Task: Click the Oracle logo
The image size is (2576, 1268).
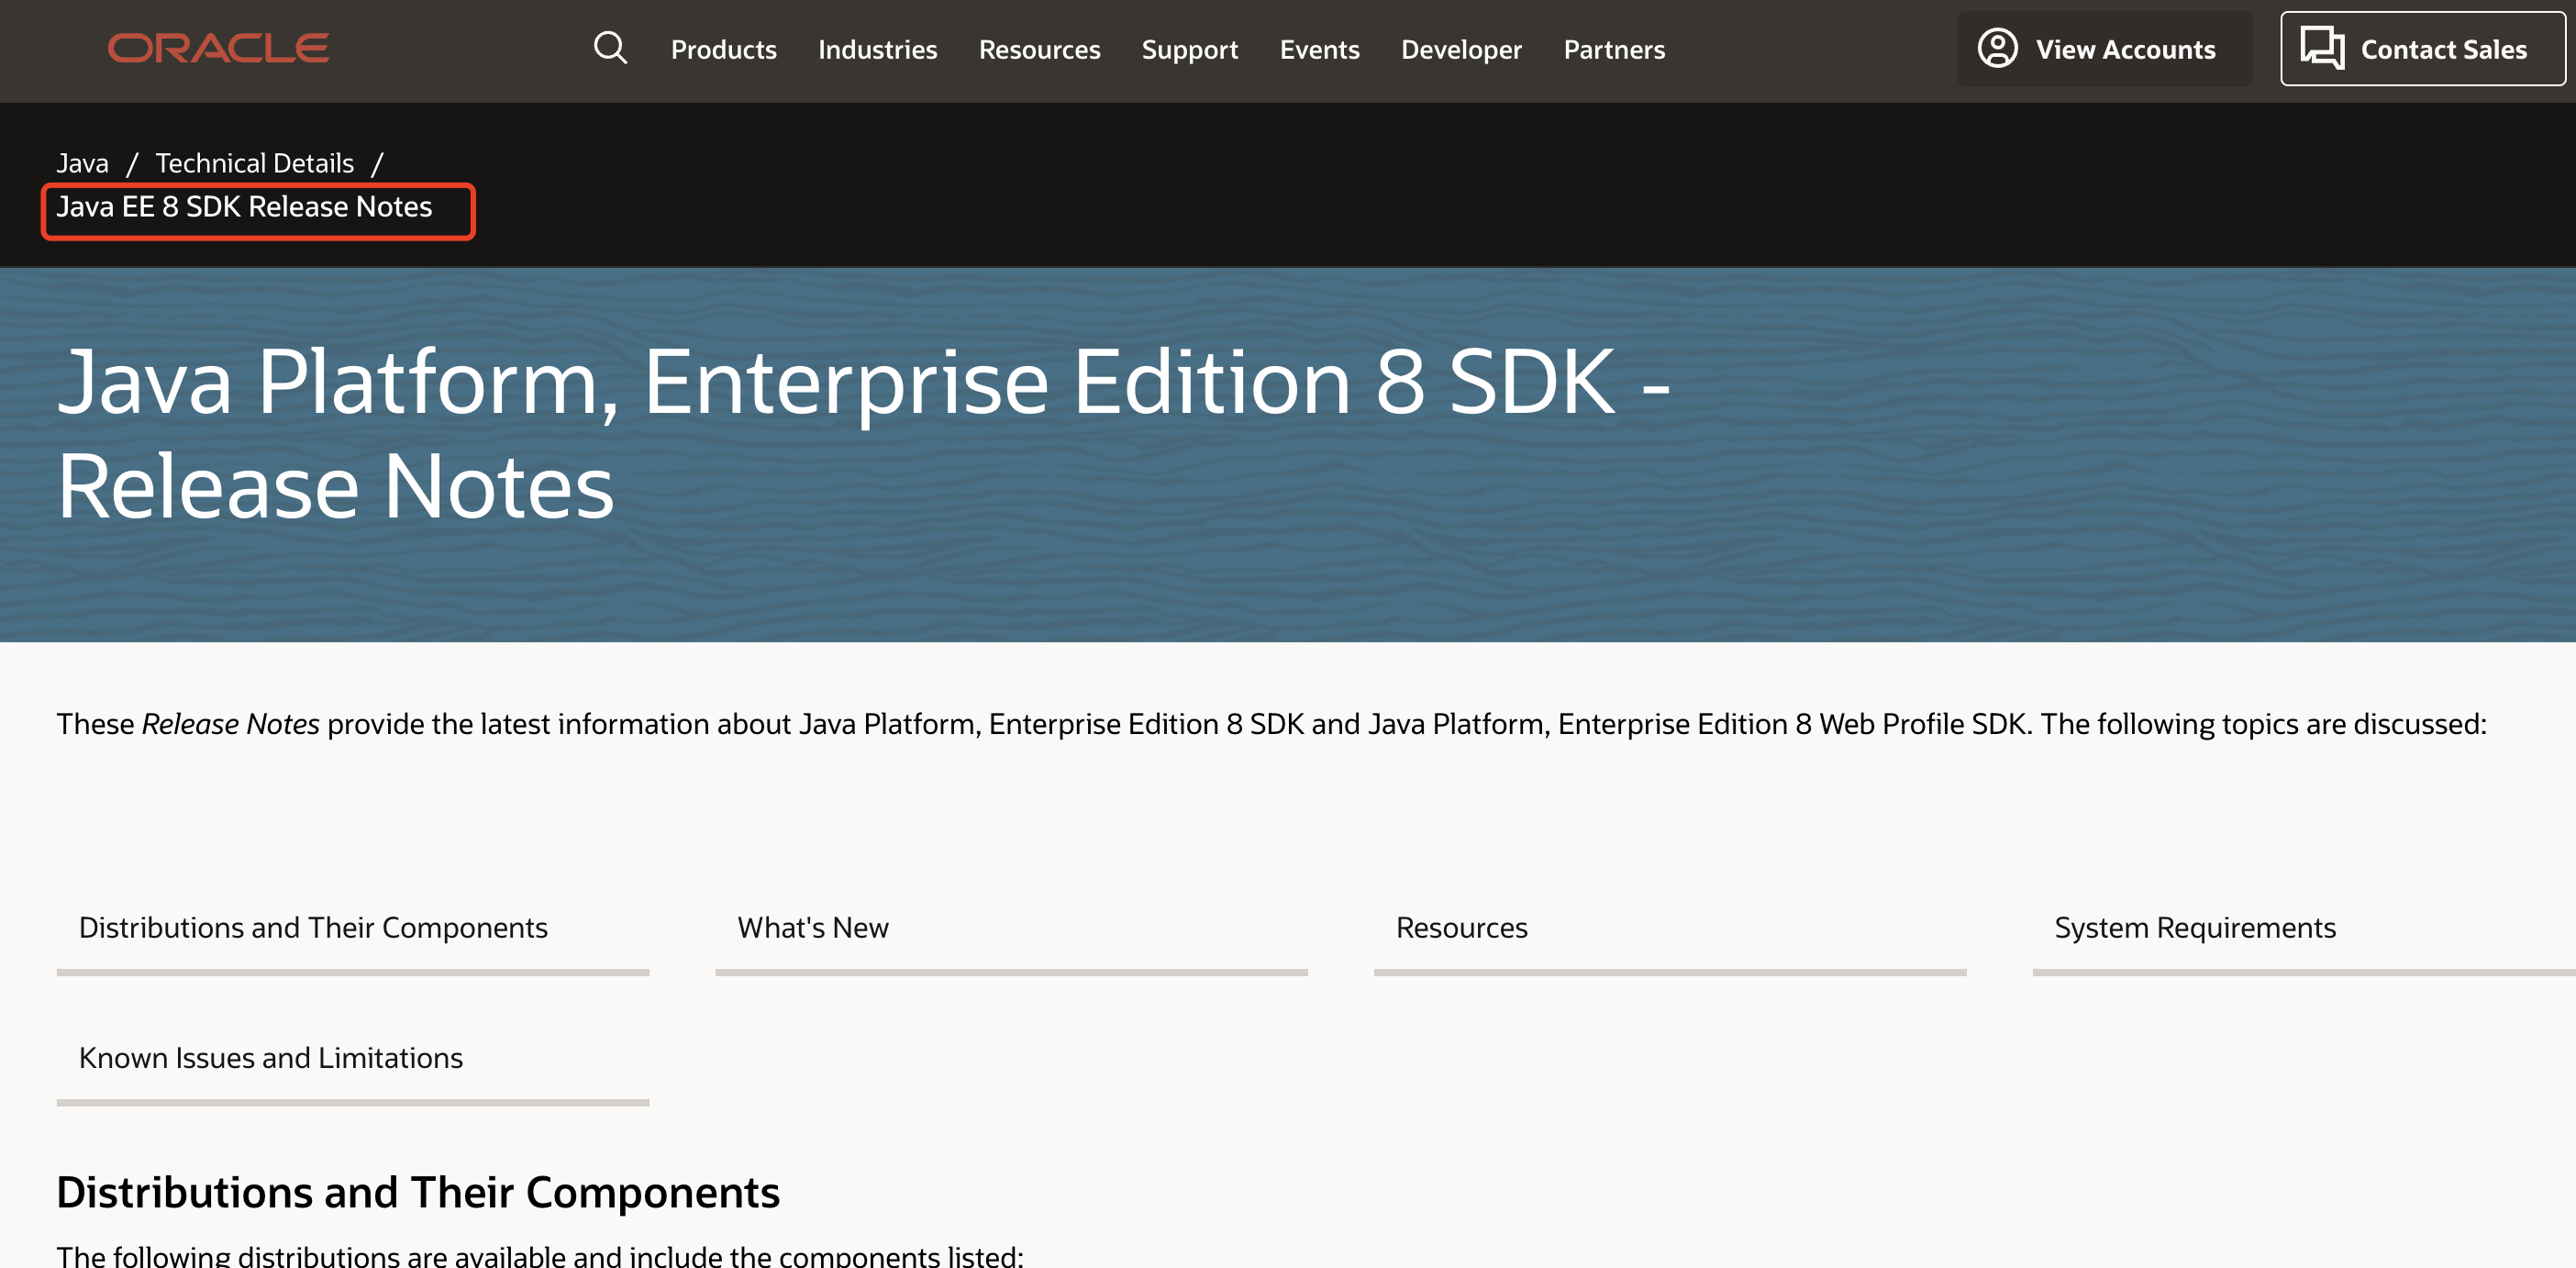Action: point(218,48)
